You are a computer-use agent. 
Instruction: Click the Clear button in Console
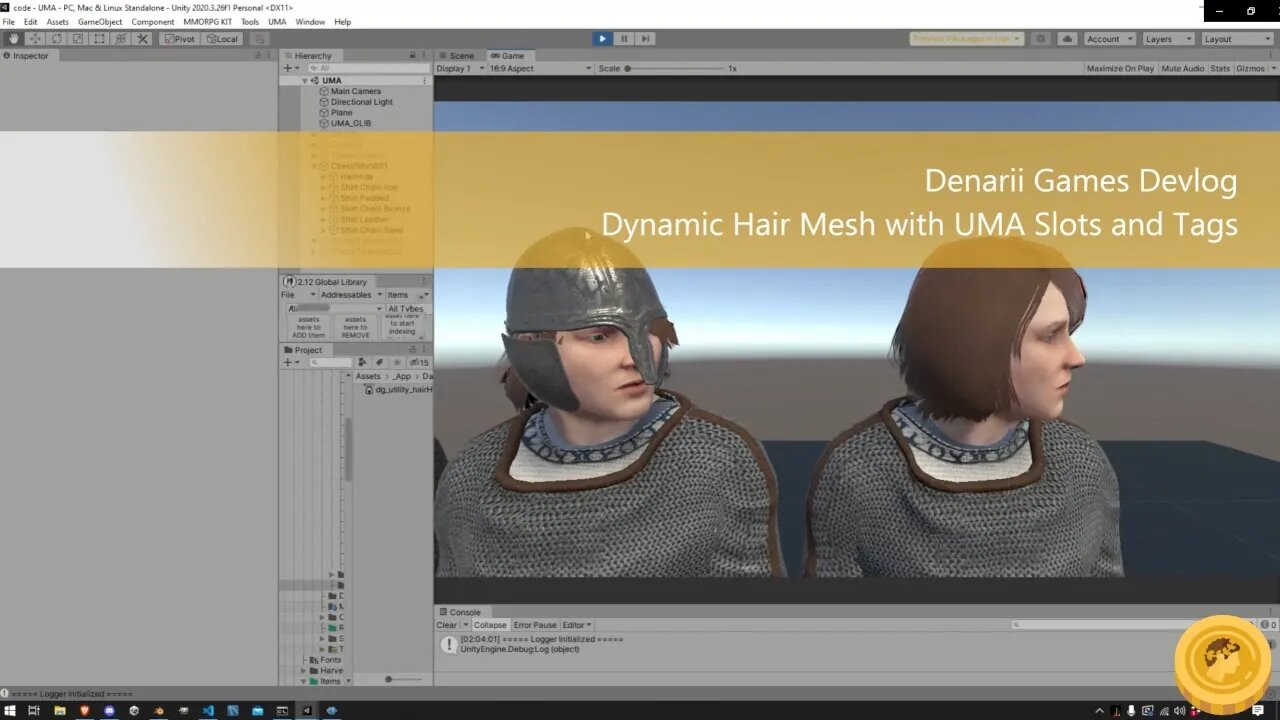[447, 625]
